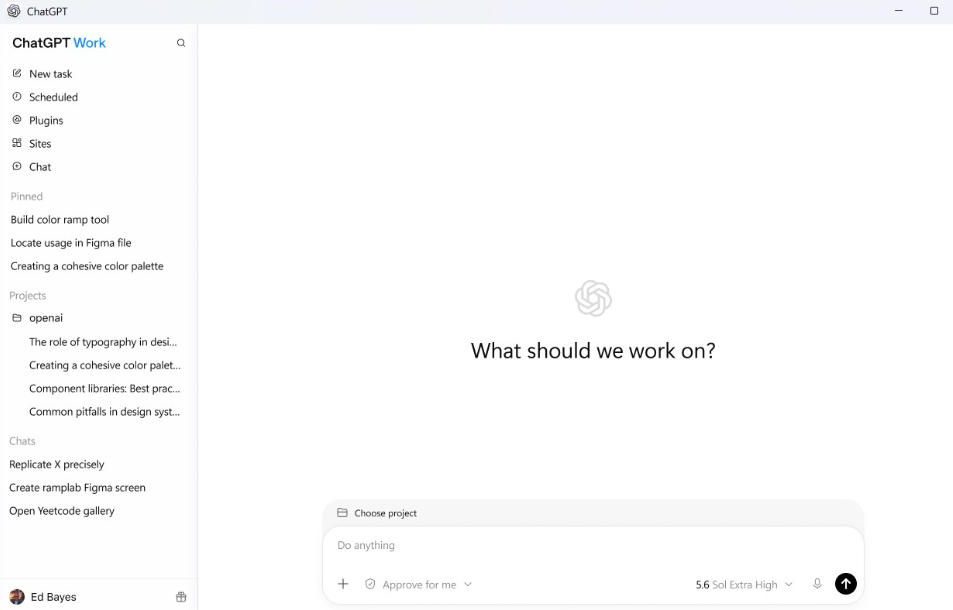Click the New task pencil icon
Image resolution: width=953 pixels, height=610 pixels.
click(x=17, y=74)
